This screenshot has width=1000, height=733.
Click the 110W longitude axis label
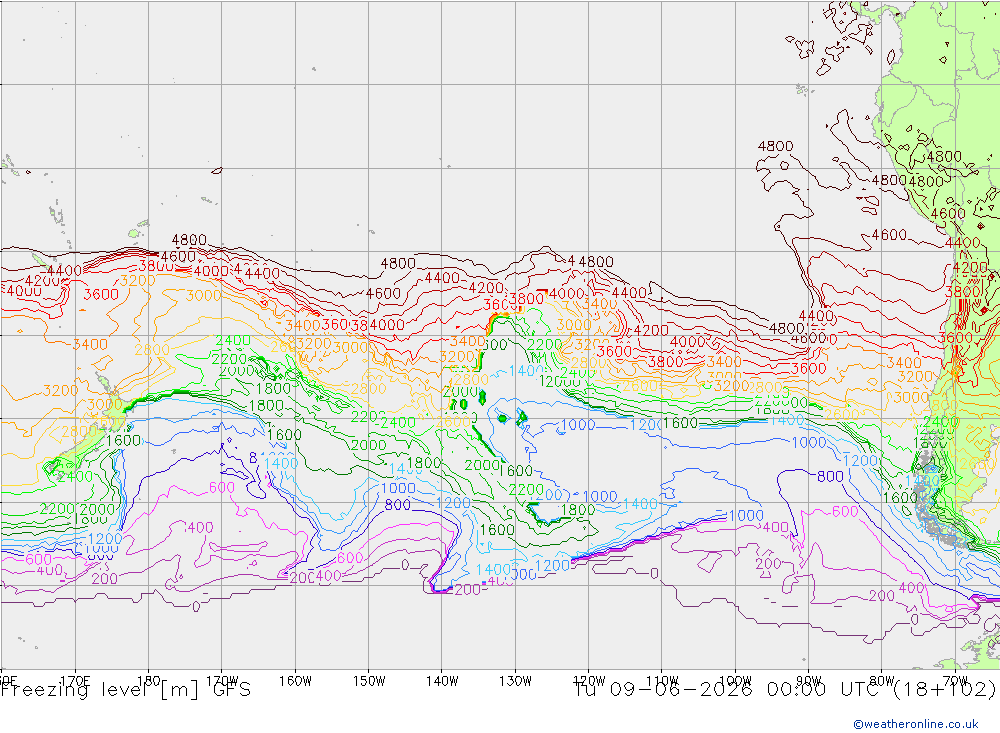(662, 681)
